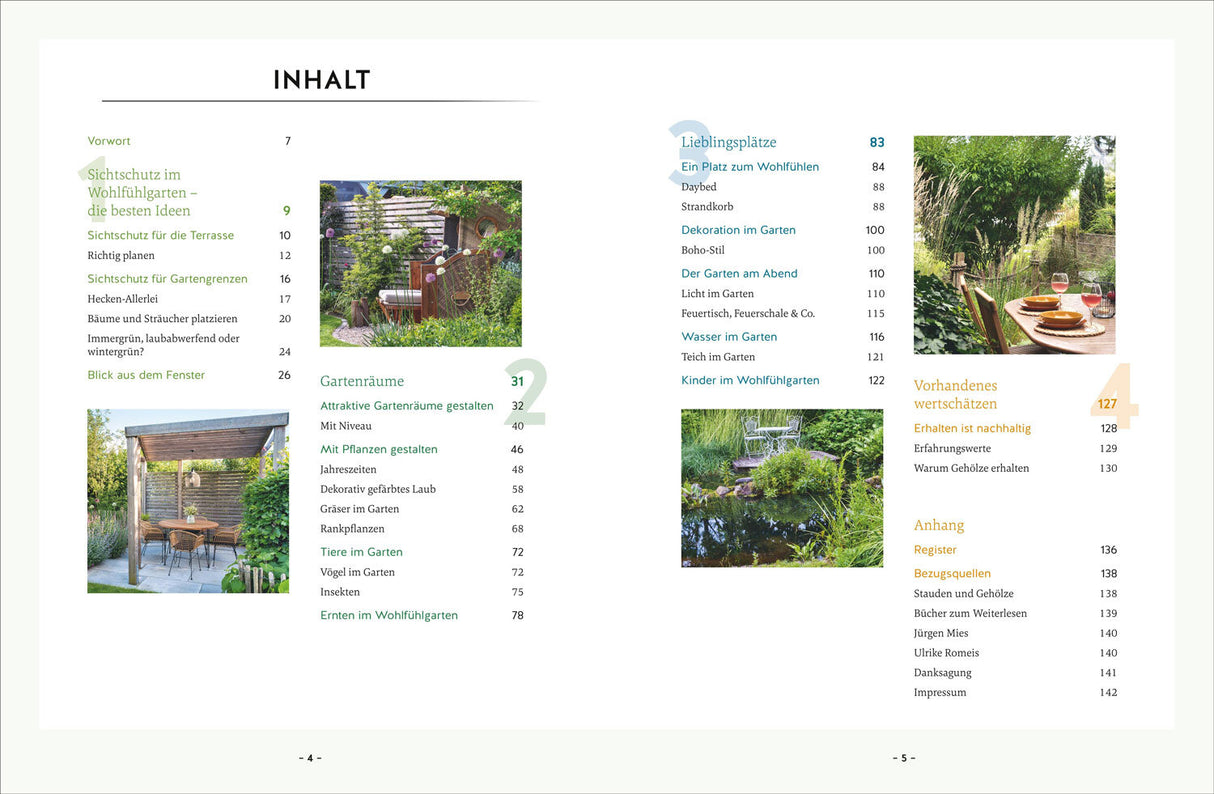Click the 'Rankpflanzen' entry
Viewport: 1214px width, 794px height.
pyautogui.click(x=352, y=529)
